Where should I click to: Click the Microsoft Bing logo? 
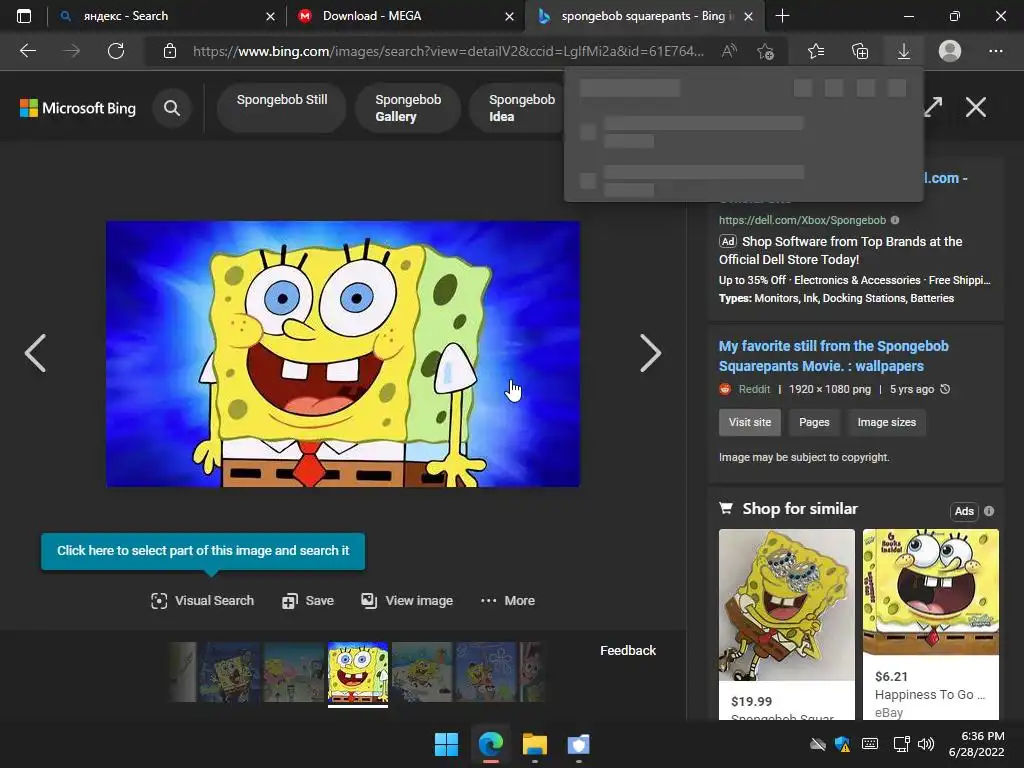pos(78,108)
